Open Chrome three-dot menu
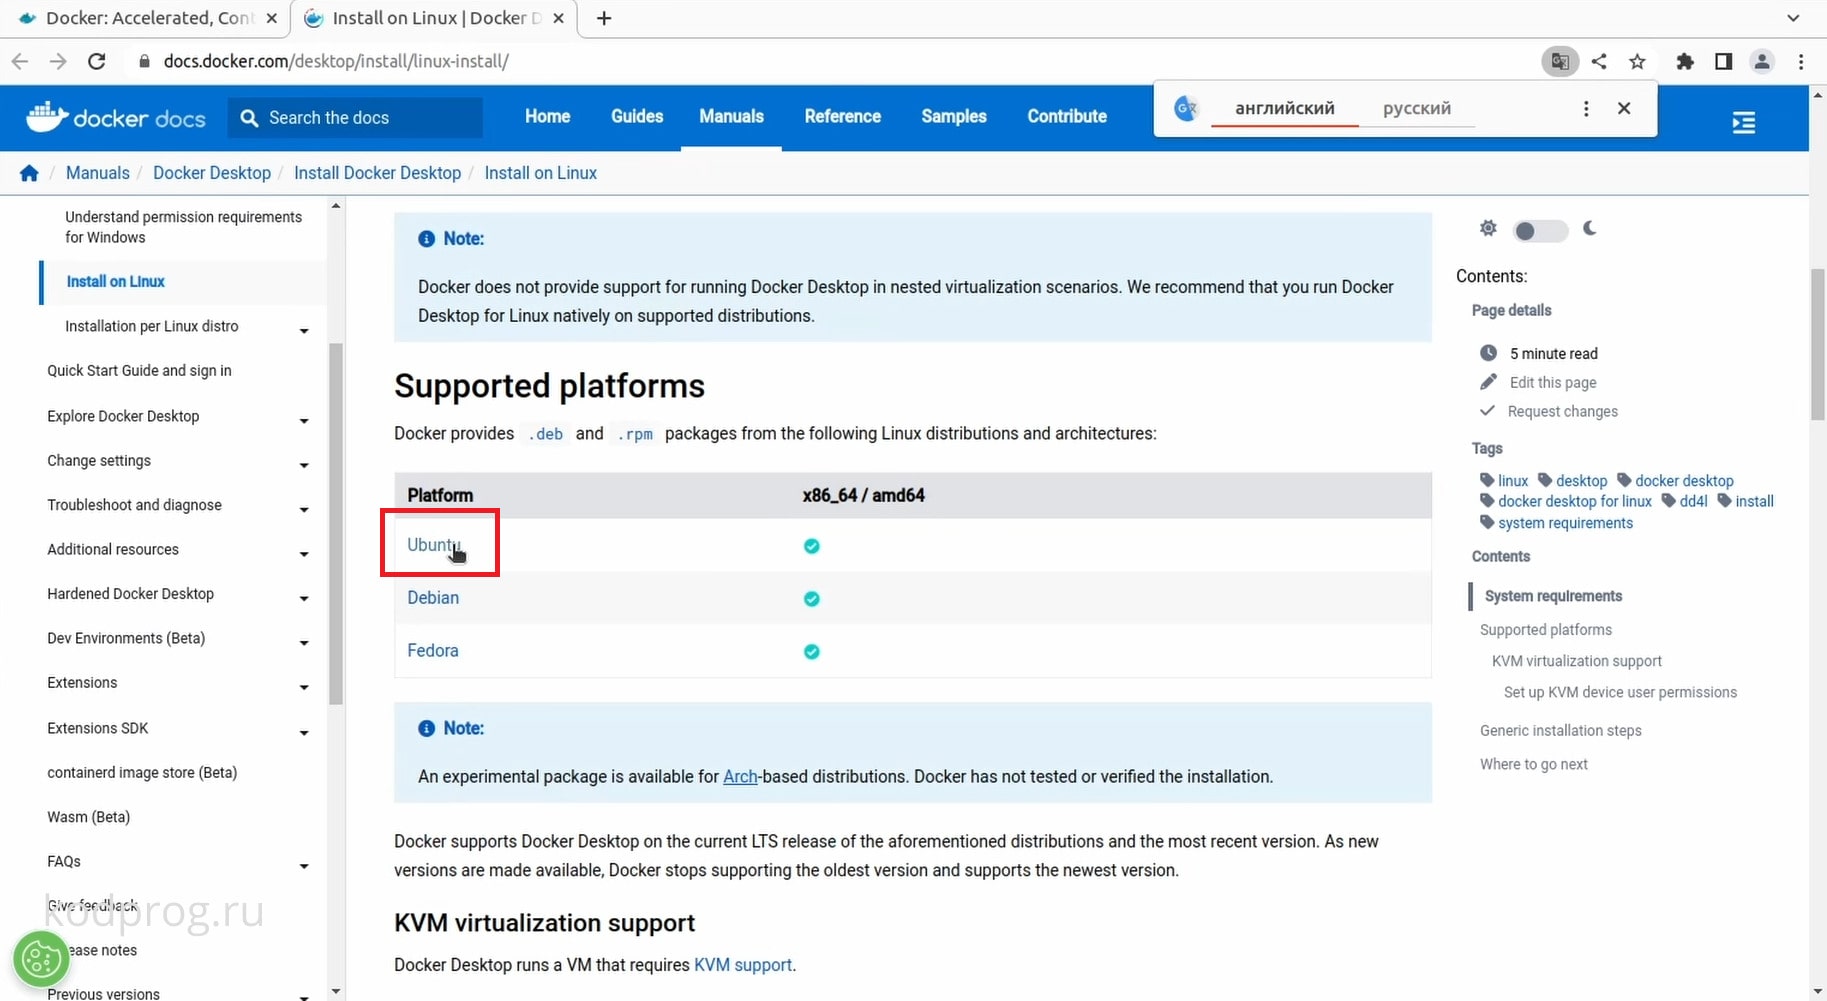The image size is (1827, 1001). tap(1801, 61)
